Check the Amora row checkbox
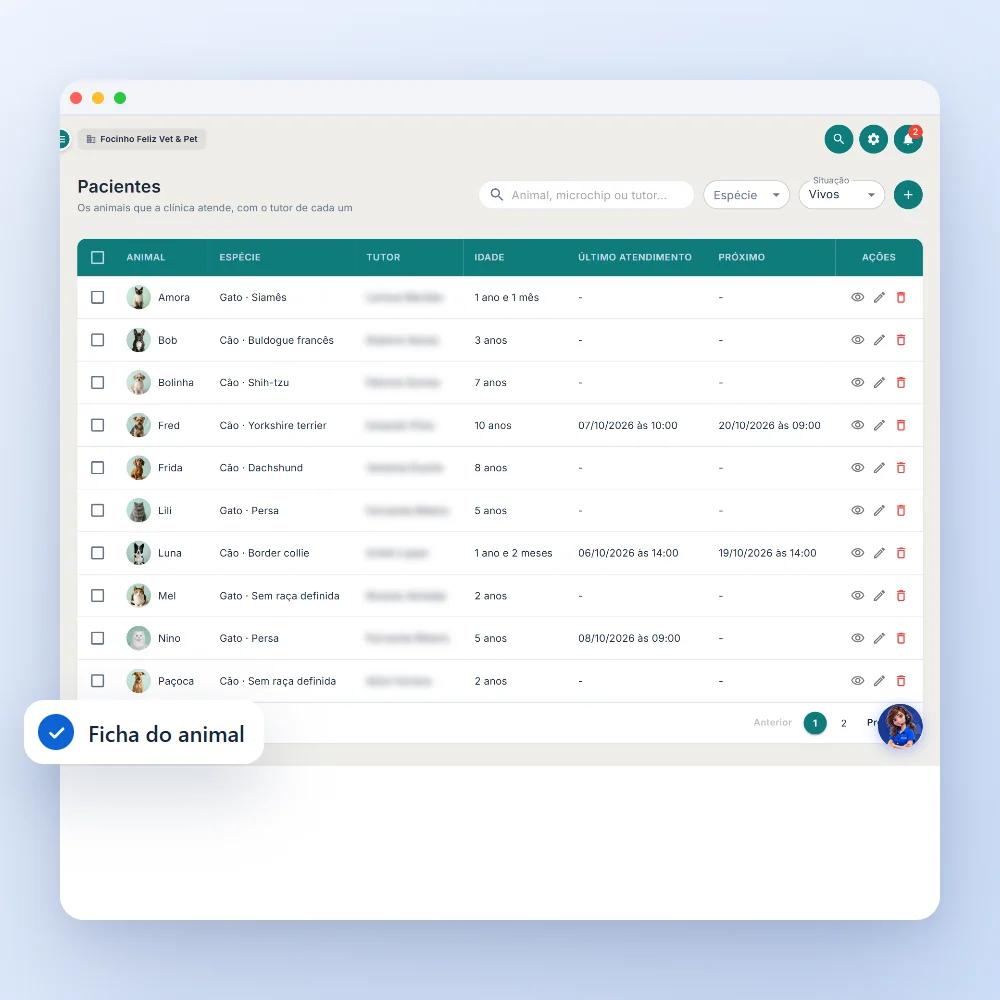The width and height of the screenshot is (1000, 1000). [x=98, y=297]
